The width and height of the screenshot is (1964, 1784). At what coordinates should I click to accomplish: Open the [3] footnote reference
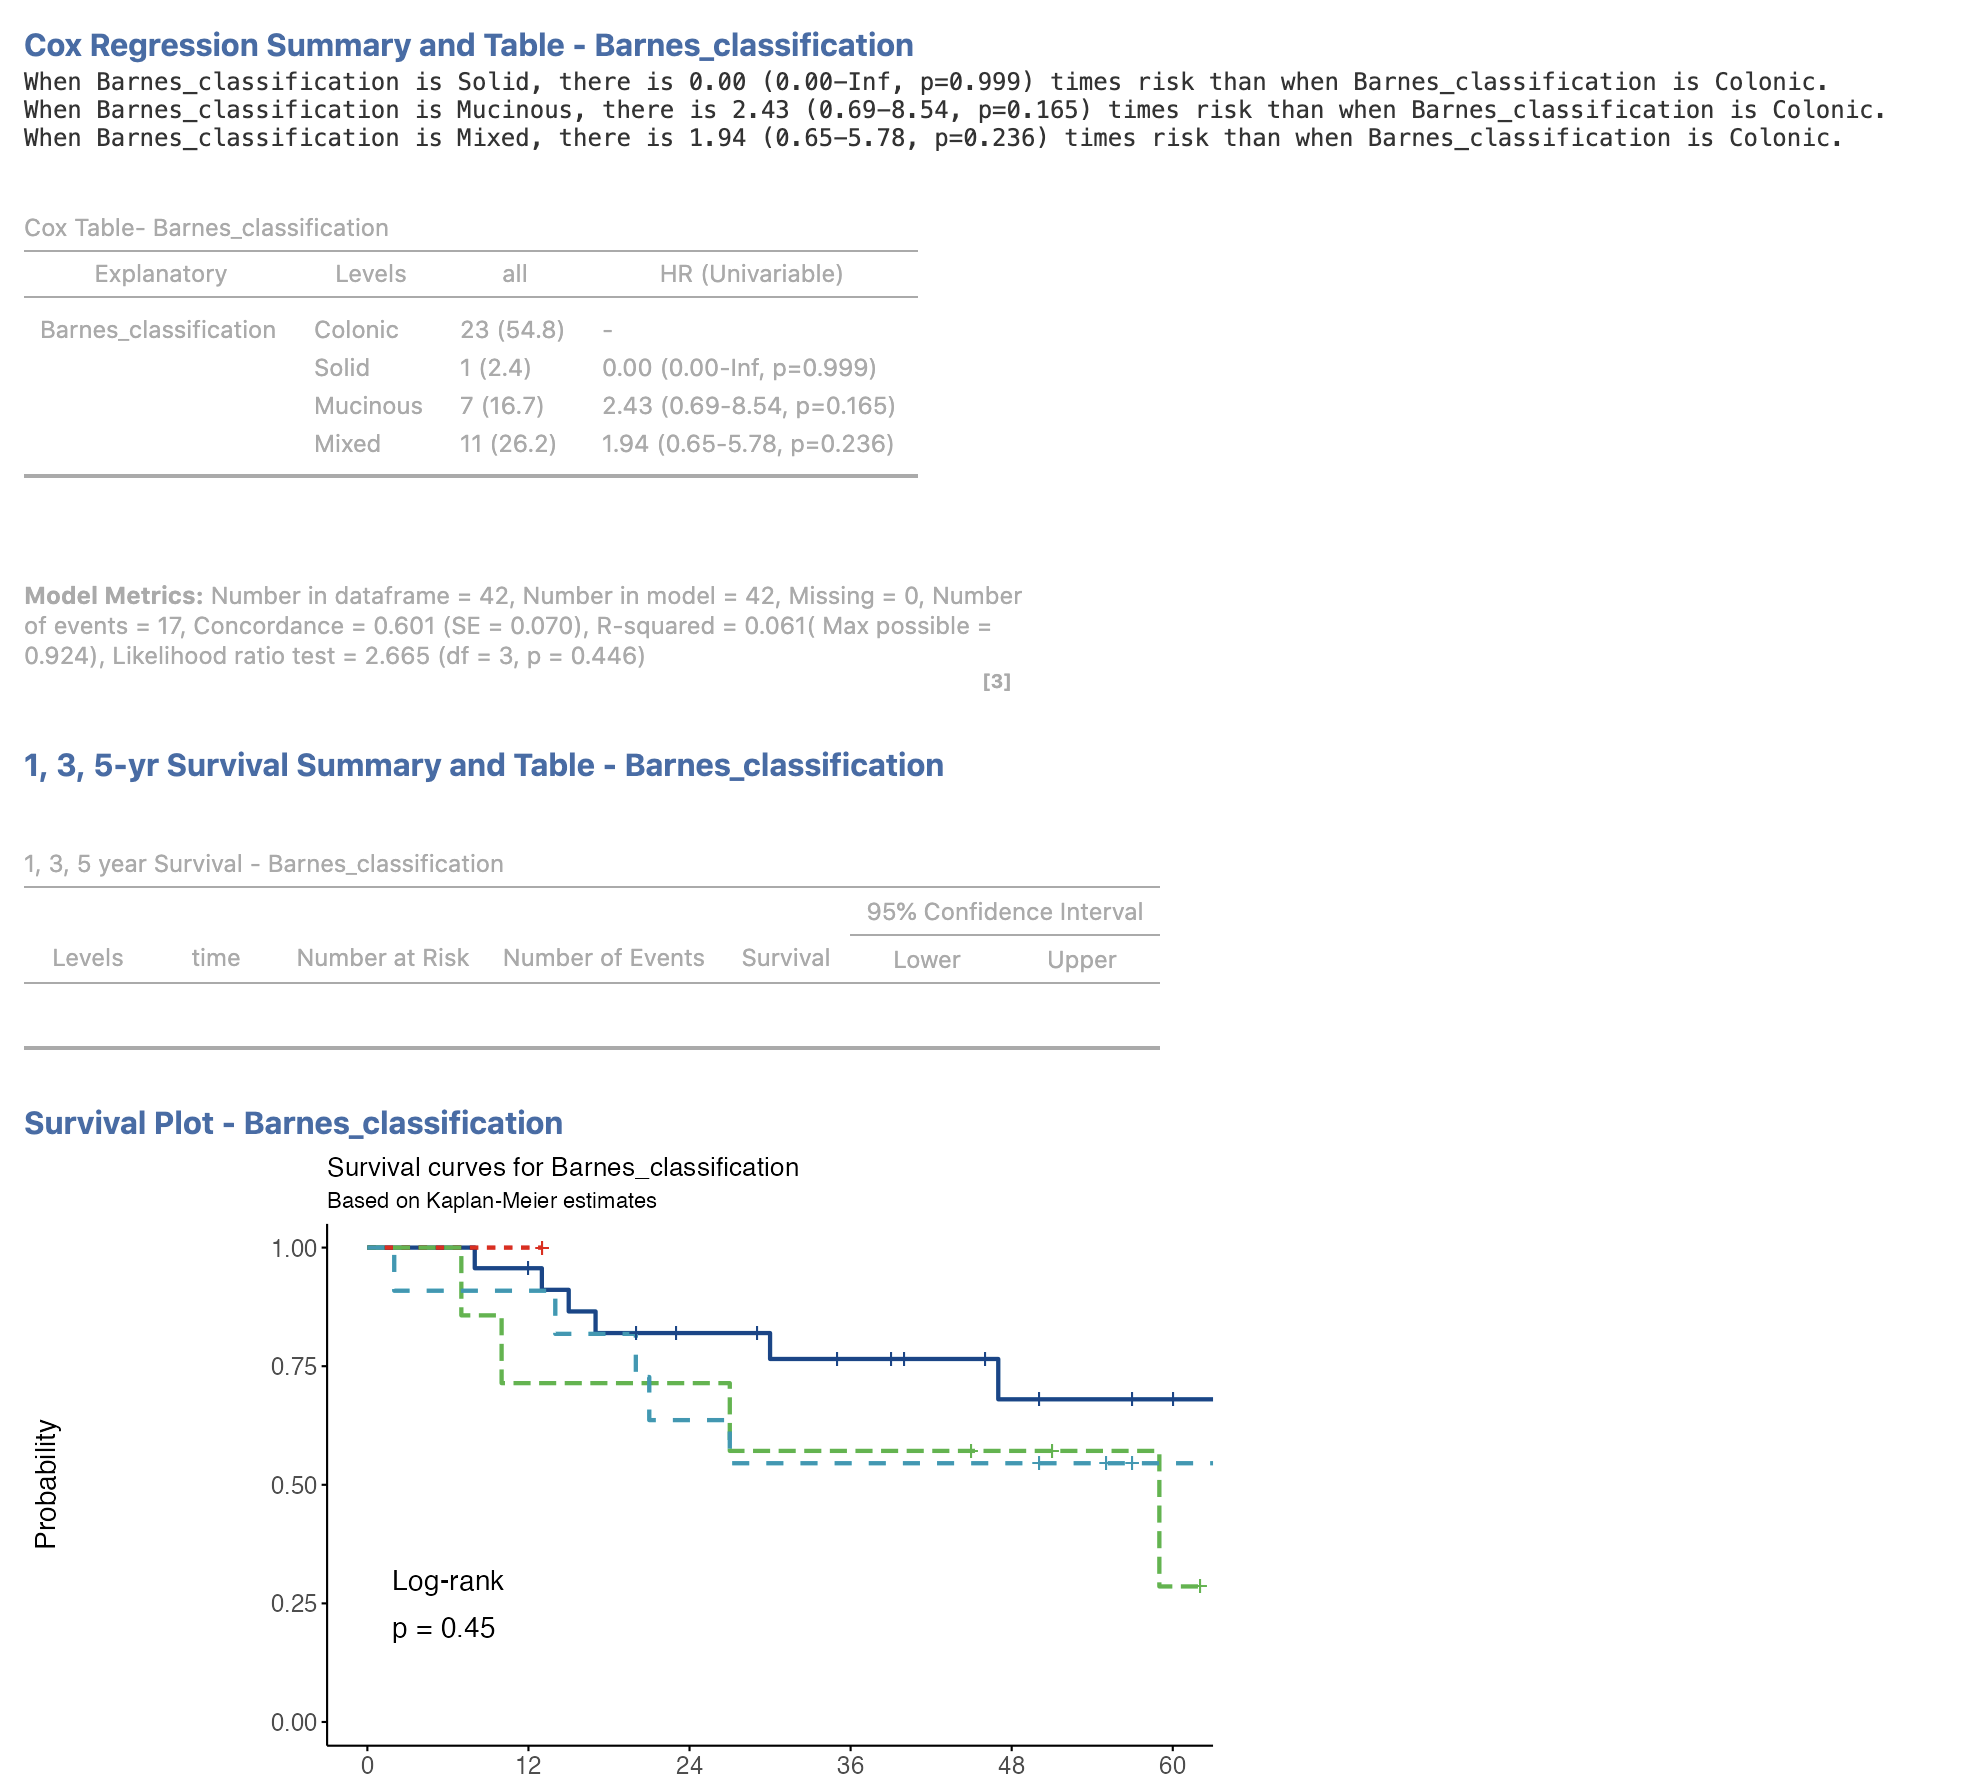997,682
